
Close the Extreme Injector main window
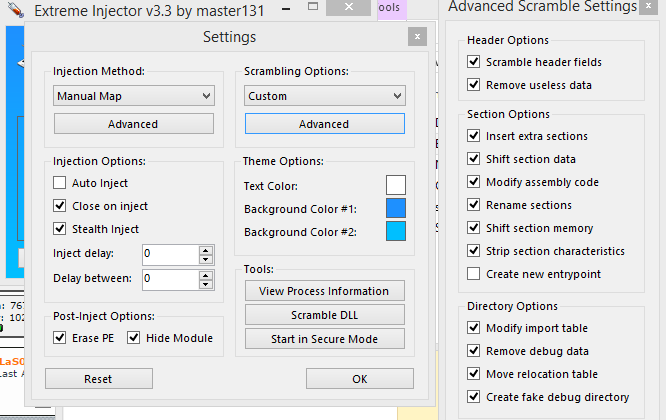click(x=349, y=7)
